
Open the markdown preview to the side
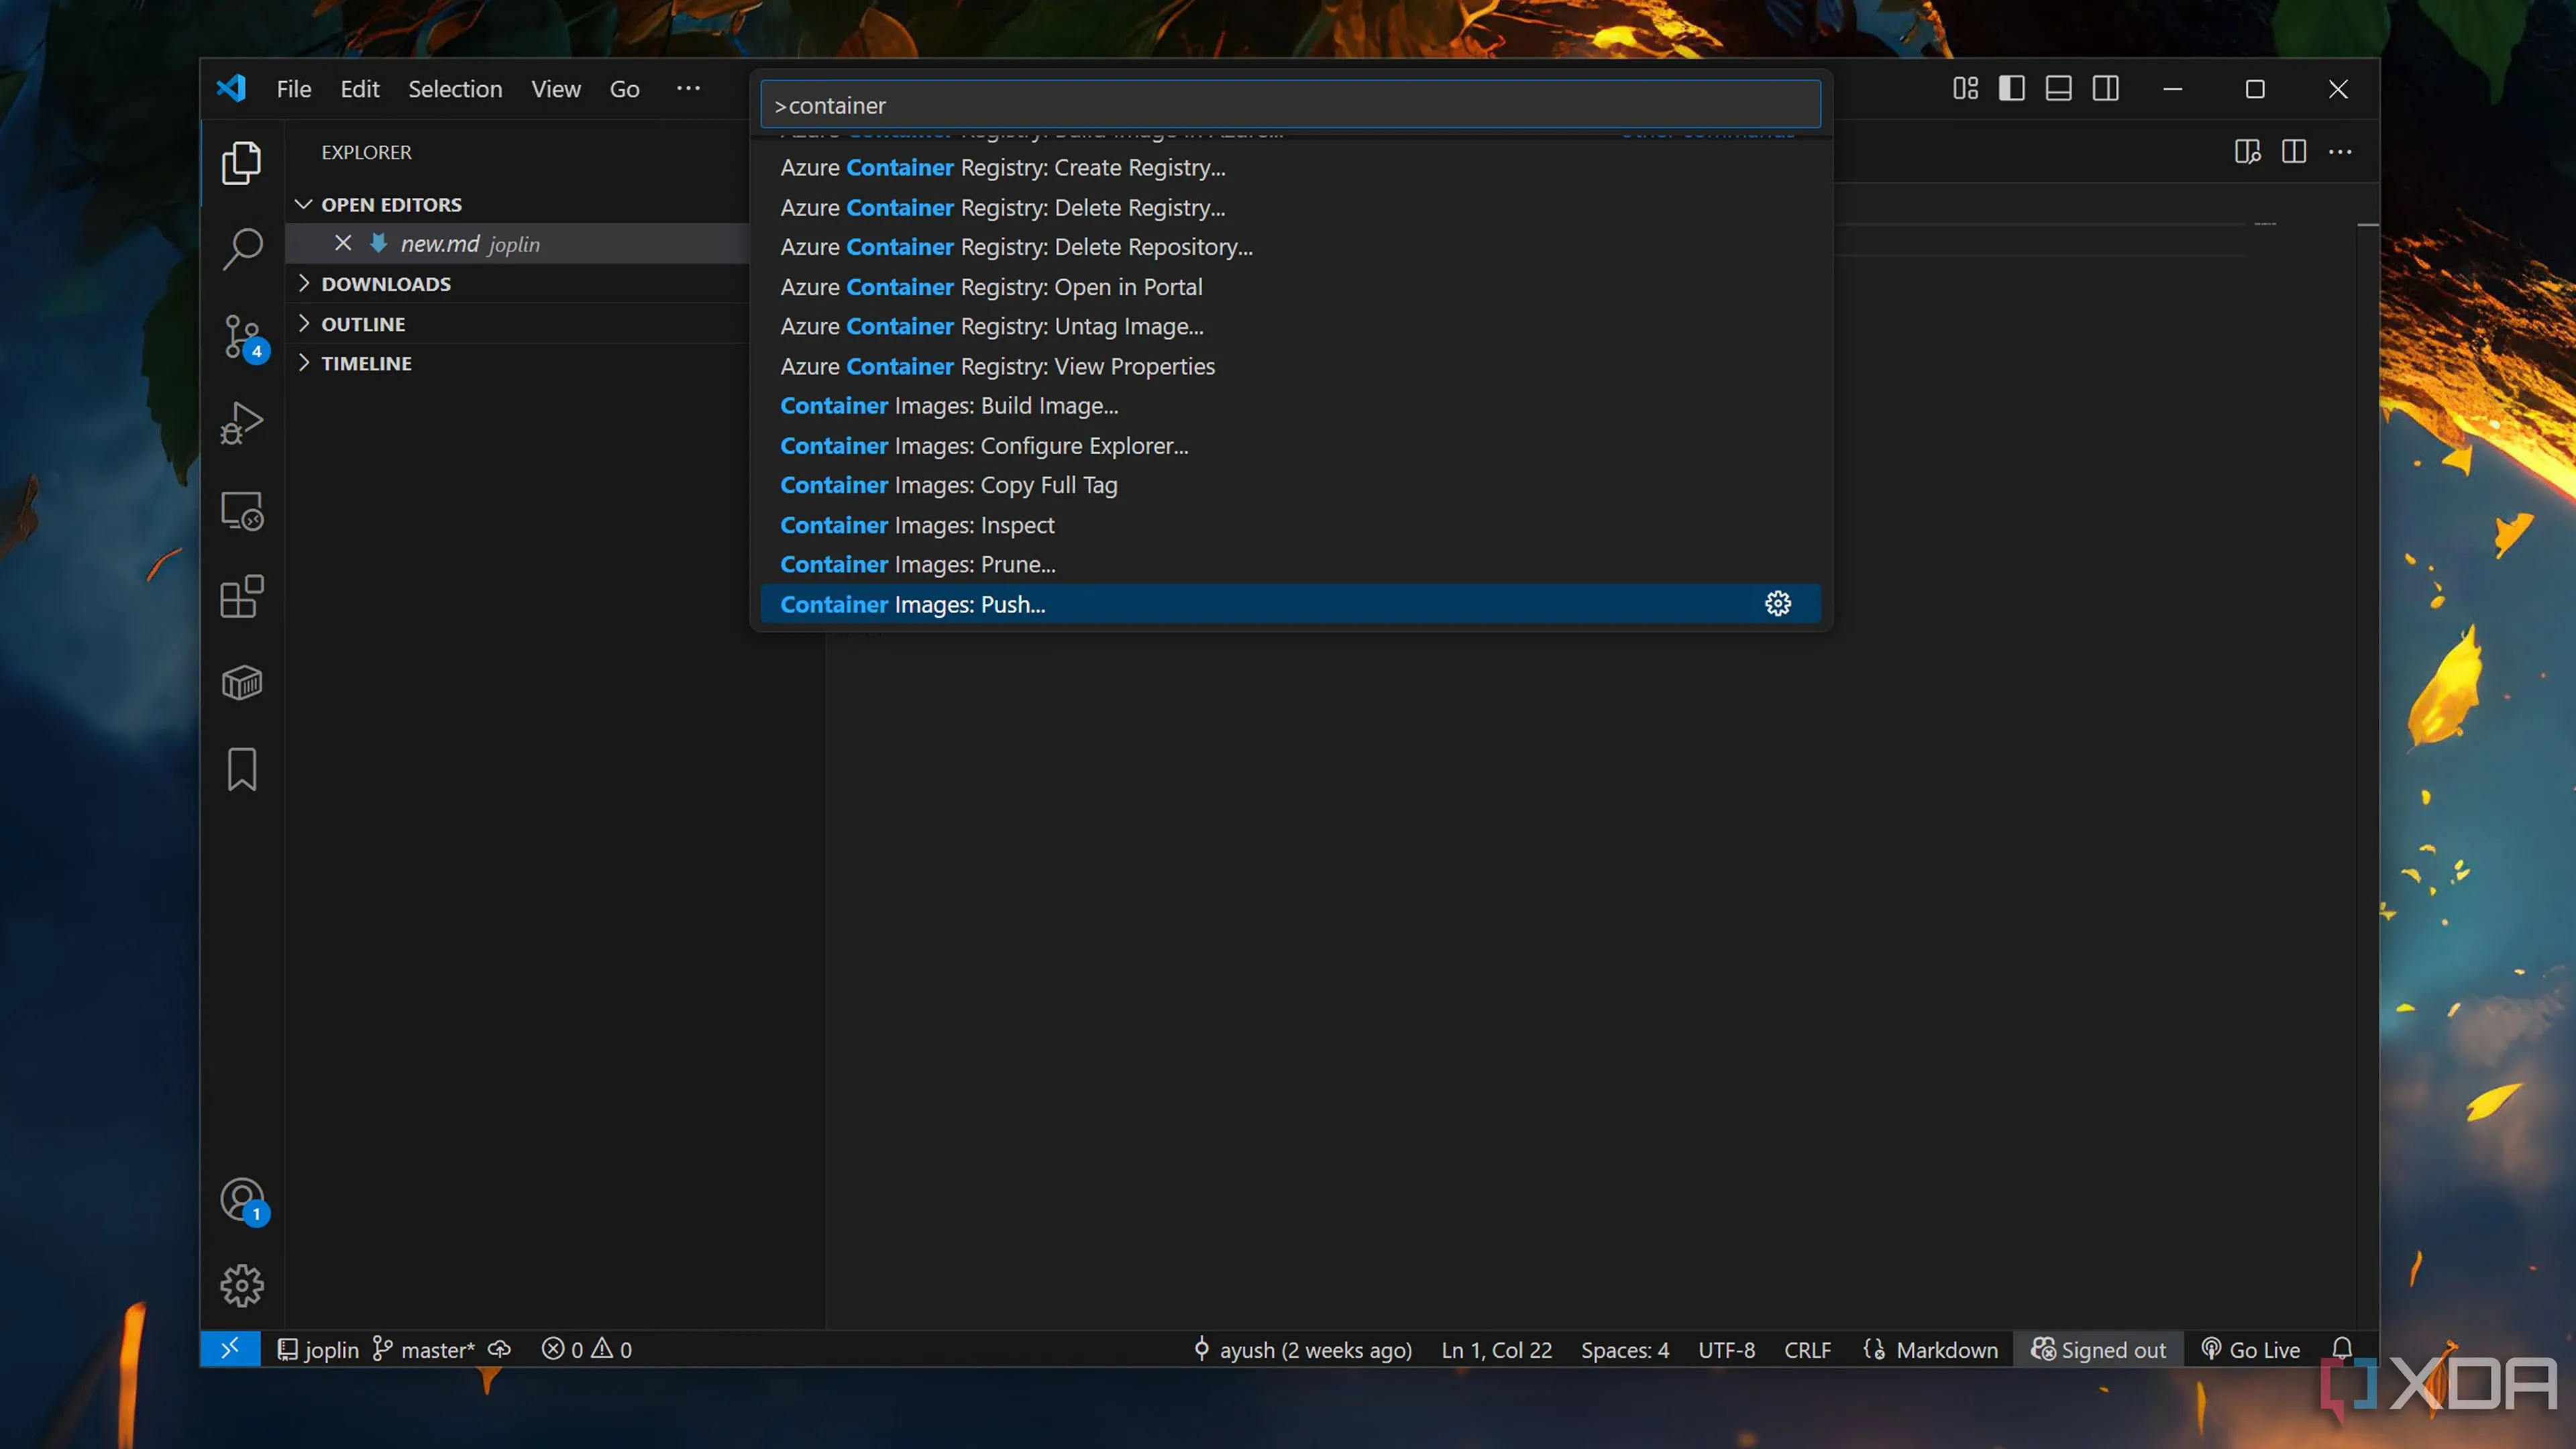[2247, 152]
